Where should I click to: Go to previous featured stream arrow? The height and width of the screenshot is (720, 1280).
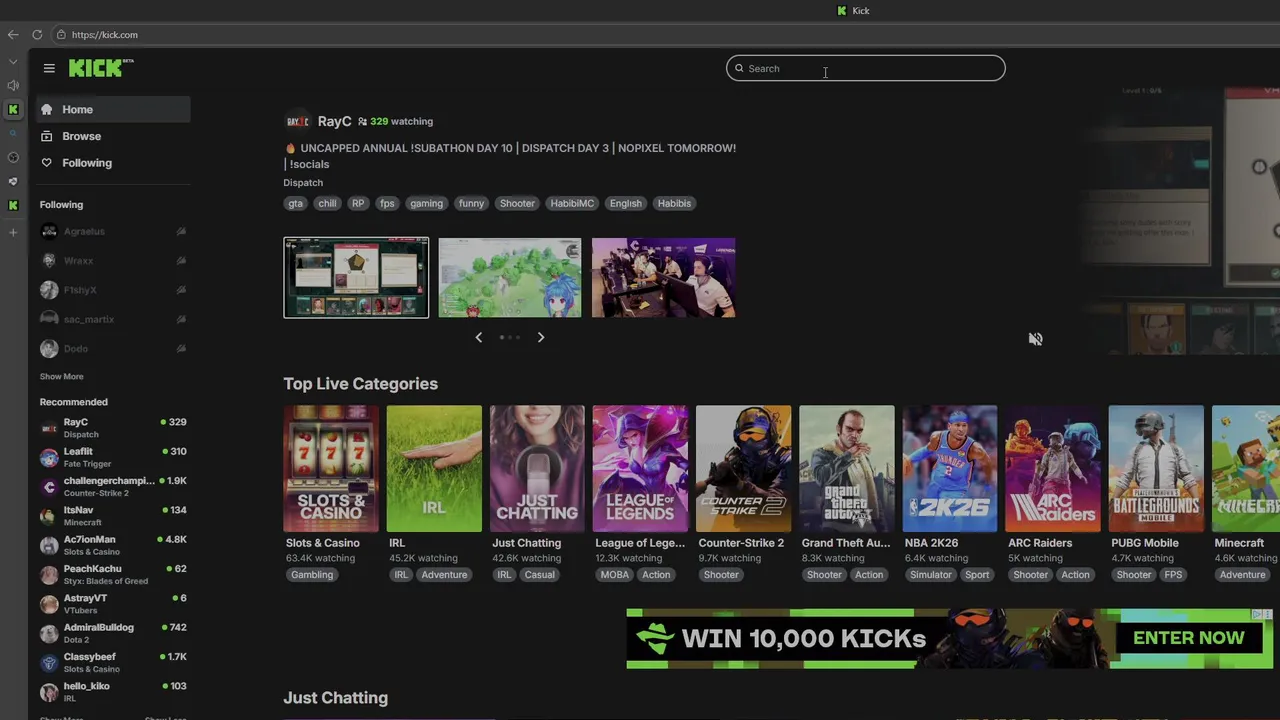coord(478,337)
